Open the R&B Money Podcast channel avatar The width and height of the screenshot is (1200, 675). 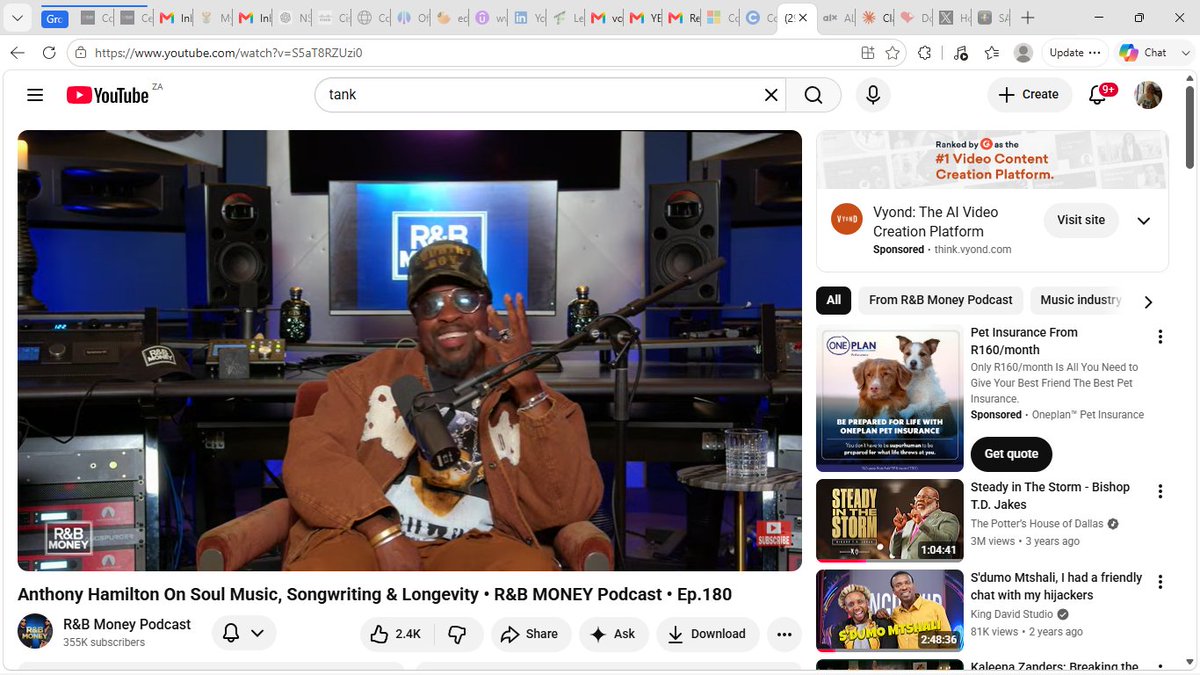(x=35, y=632)
